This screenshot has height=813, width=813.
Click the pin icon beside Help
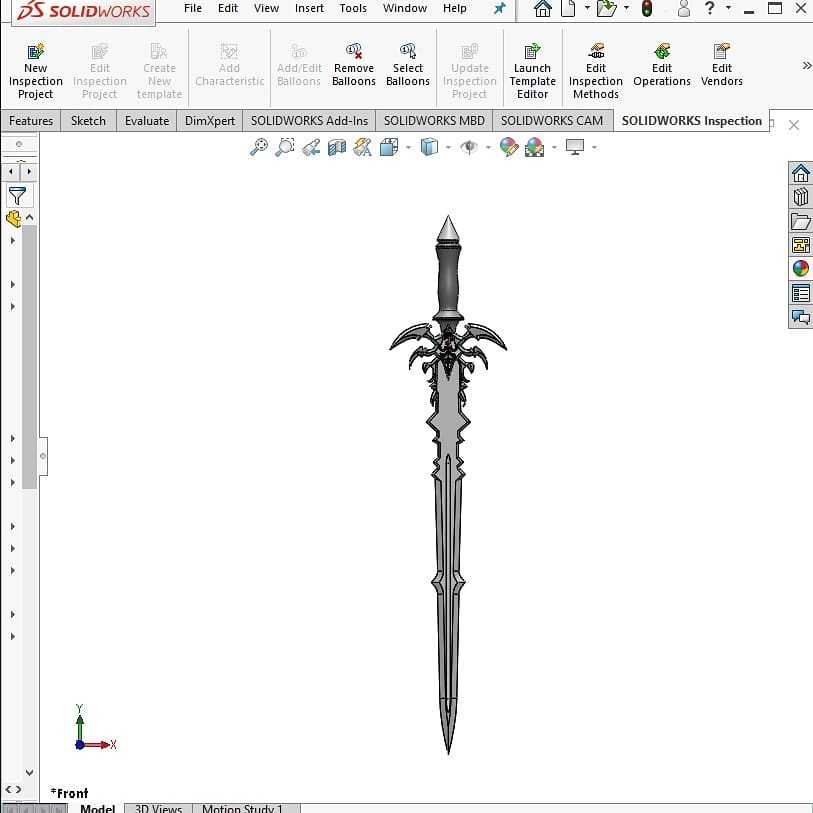pos(499,9)
